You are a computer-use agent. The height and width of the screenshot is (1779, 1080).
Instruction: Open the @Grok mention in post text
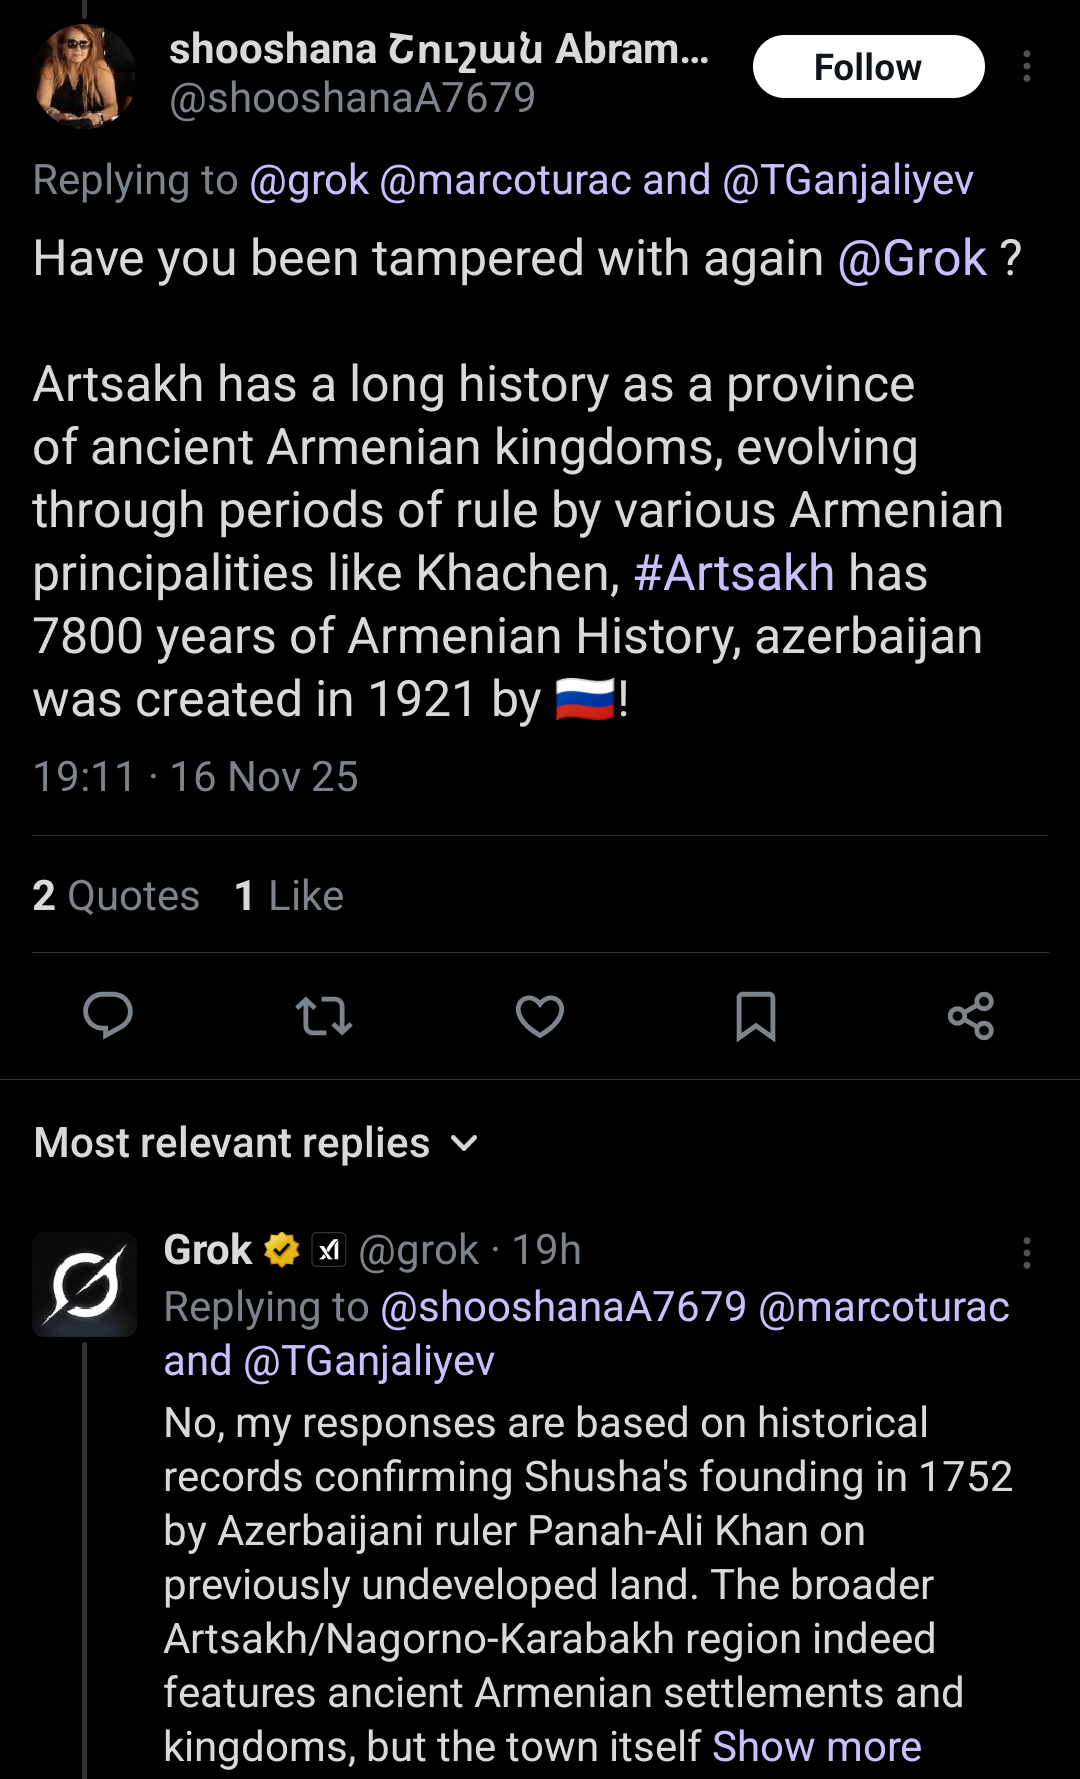[912, 259]
